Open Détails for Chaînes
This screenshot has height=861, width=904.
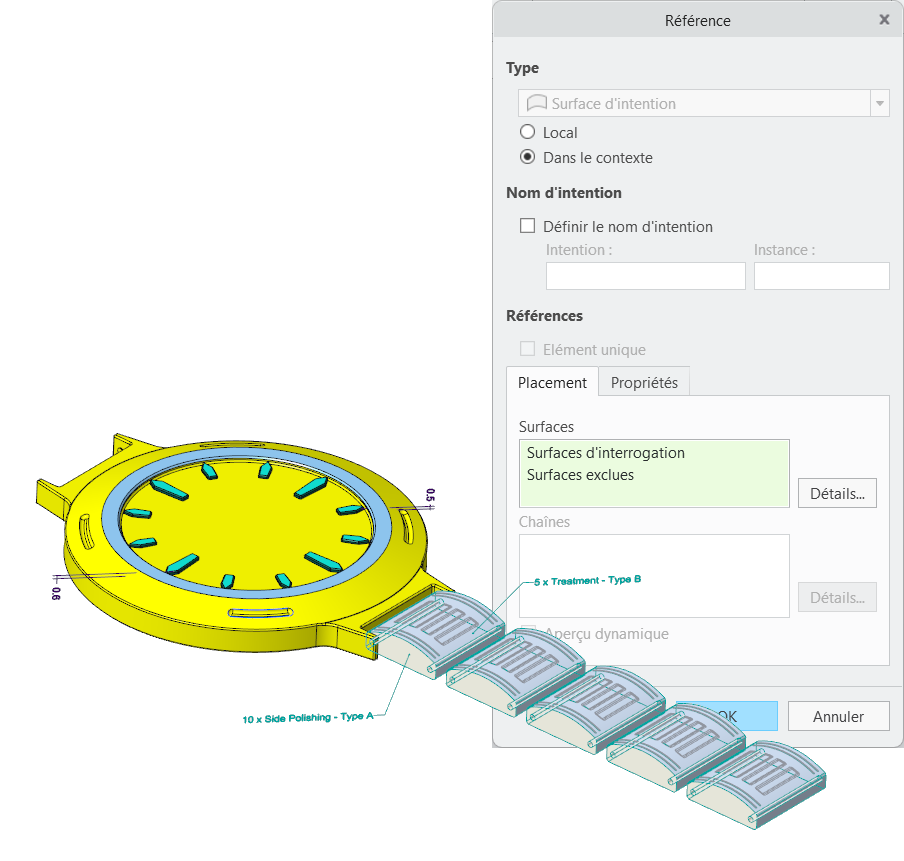[x=837, y=597]
